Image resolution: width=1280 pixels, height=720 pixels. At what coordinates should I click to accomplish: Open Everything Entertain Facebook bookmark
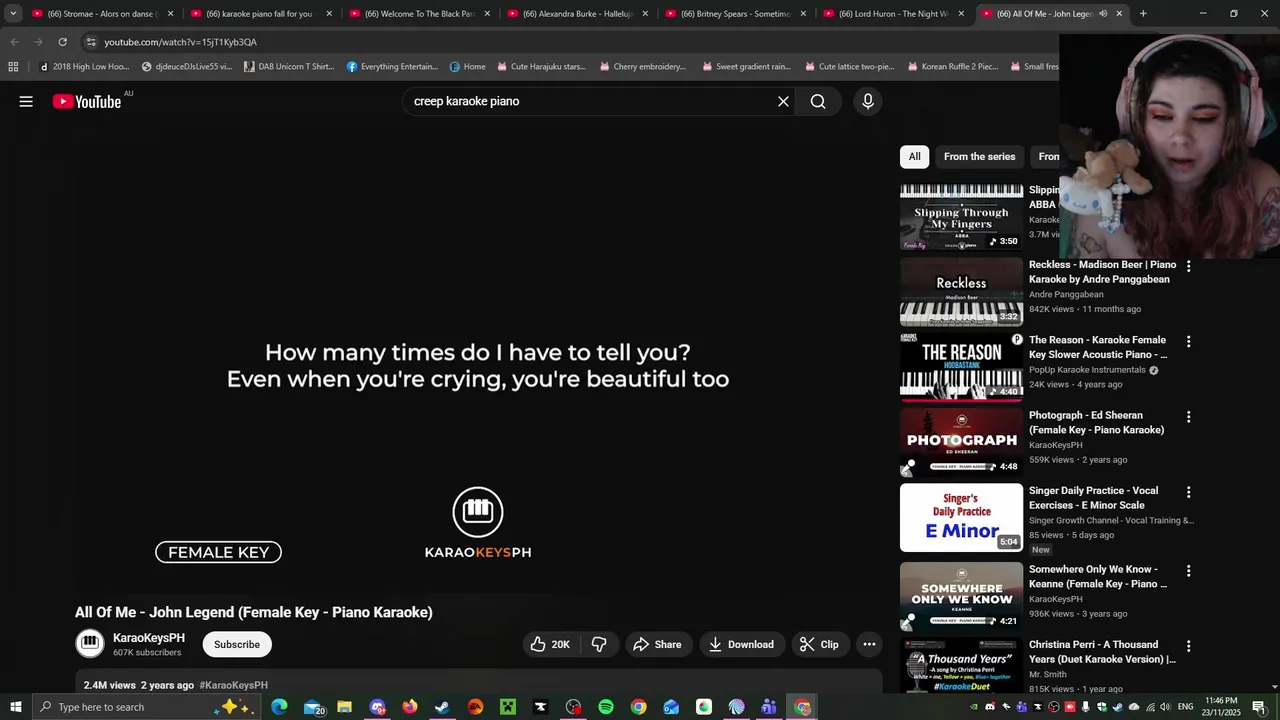[x=392, y=67]
